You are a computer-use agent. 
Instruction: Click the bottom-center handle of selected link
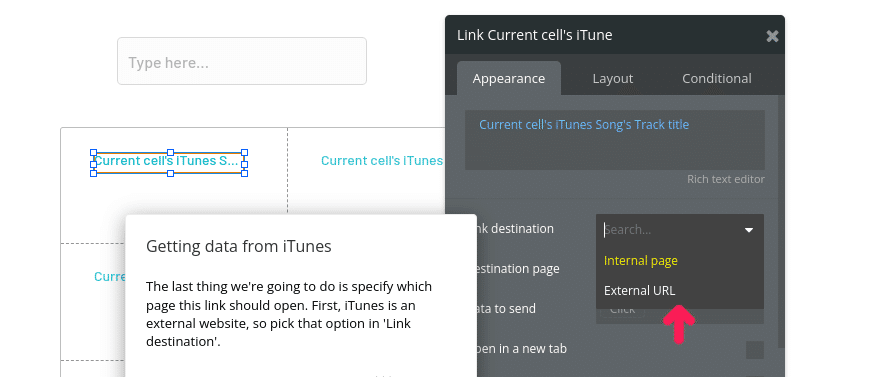point(170,173)
